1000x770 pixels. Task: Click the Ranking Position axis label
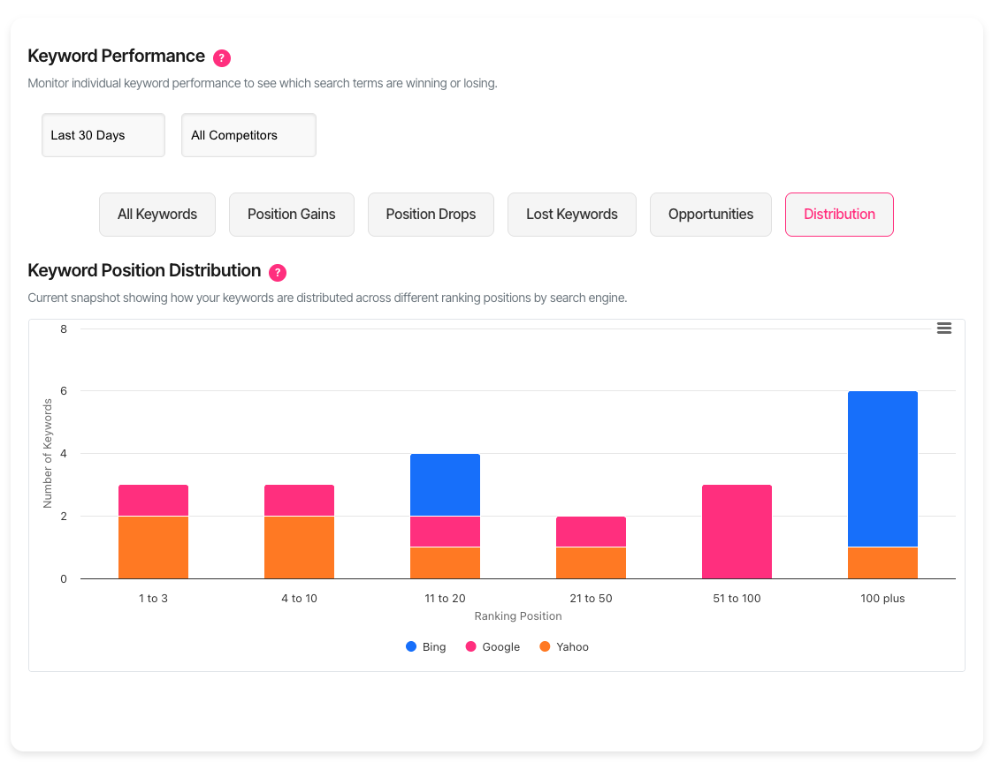pos(518,616)
